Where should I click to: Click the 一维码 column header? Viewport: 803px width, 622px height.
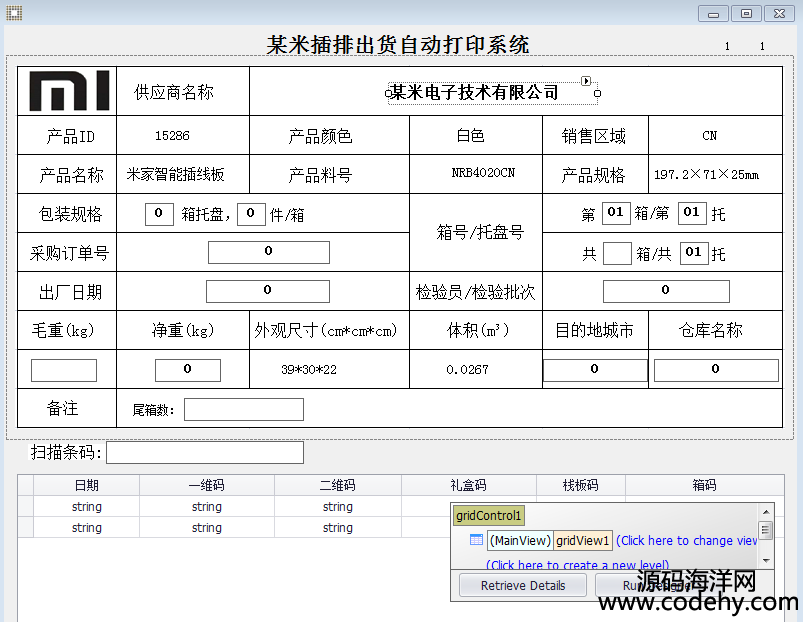coord(206,485)
